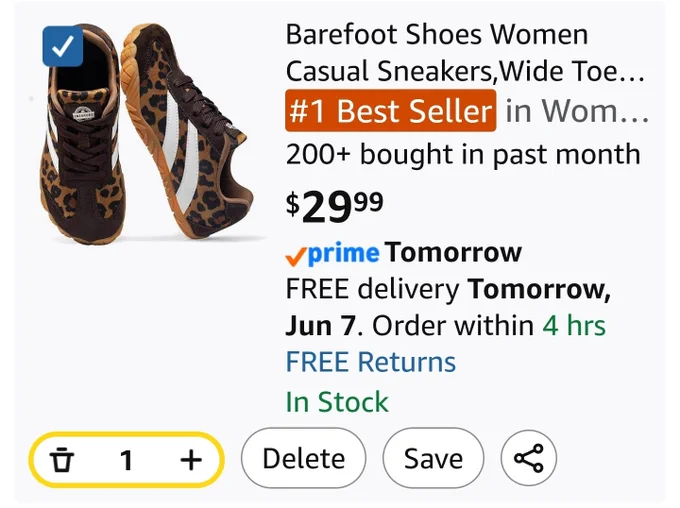Click the '200+ bought in past month' text

[x=463, y=154]
